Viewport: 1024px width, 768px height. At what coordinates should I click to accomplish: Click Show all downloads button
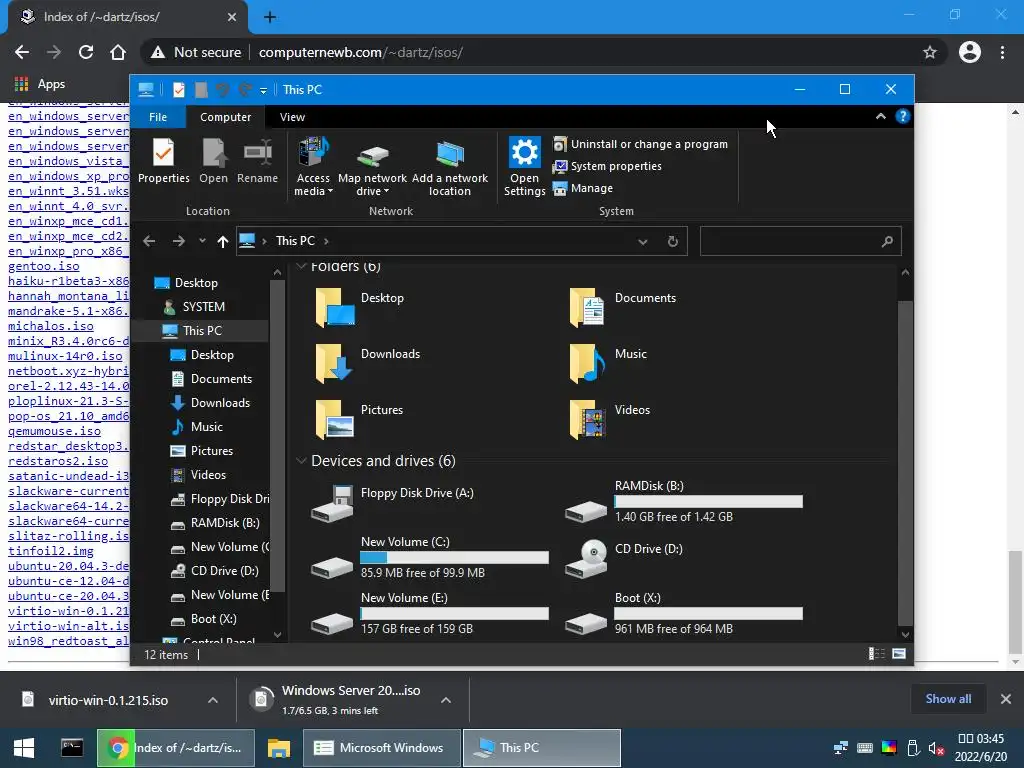pyautogui.click(x=948, y=699)
